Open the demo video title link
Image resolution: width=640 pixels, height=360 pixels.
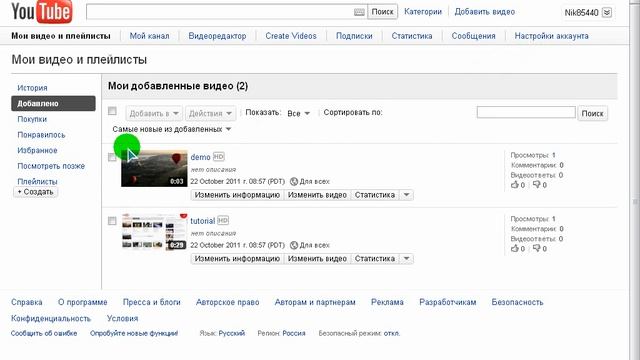click(200, 157)
